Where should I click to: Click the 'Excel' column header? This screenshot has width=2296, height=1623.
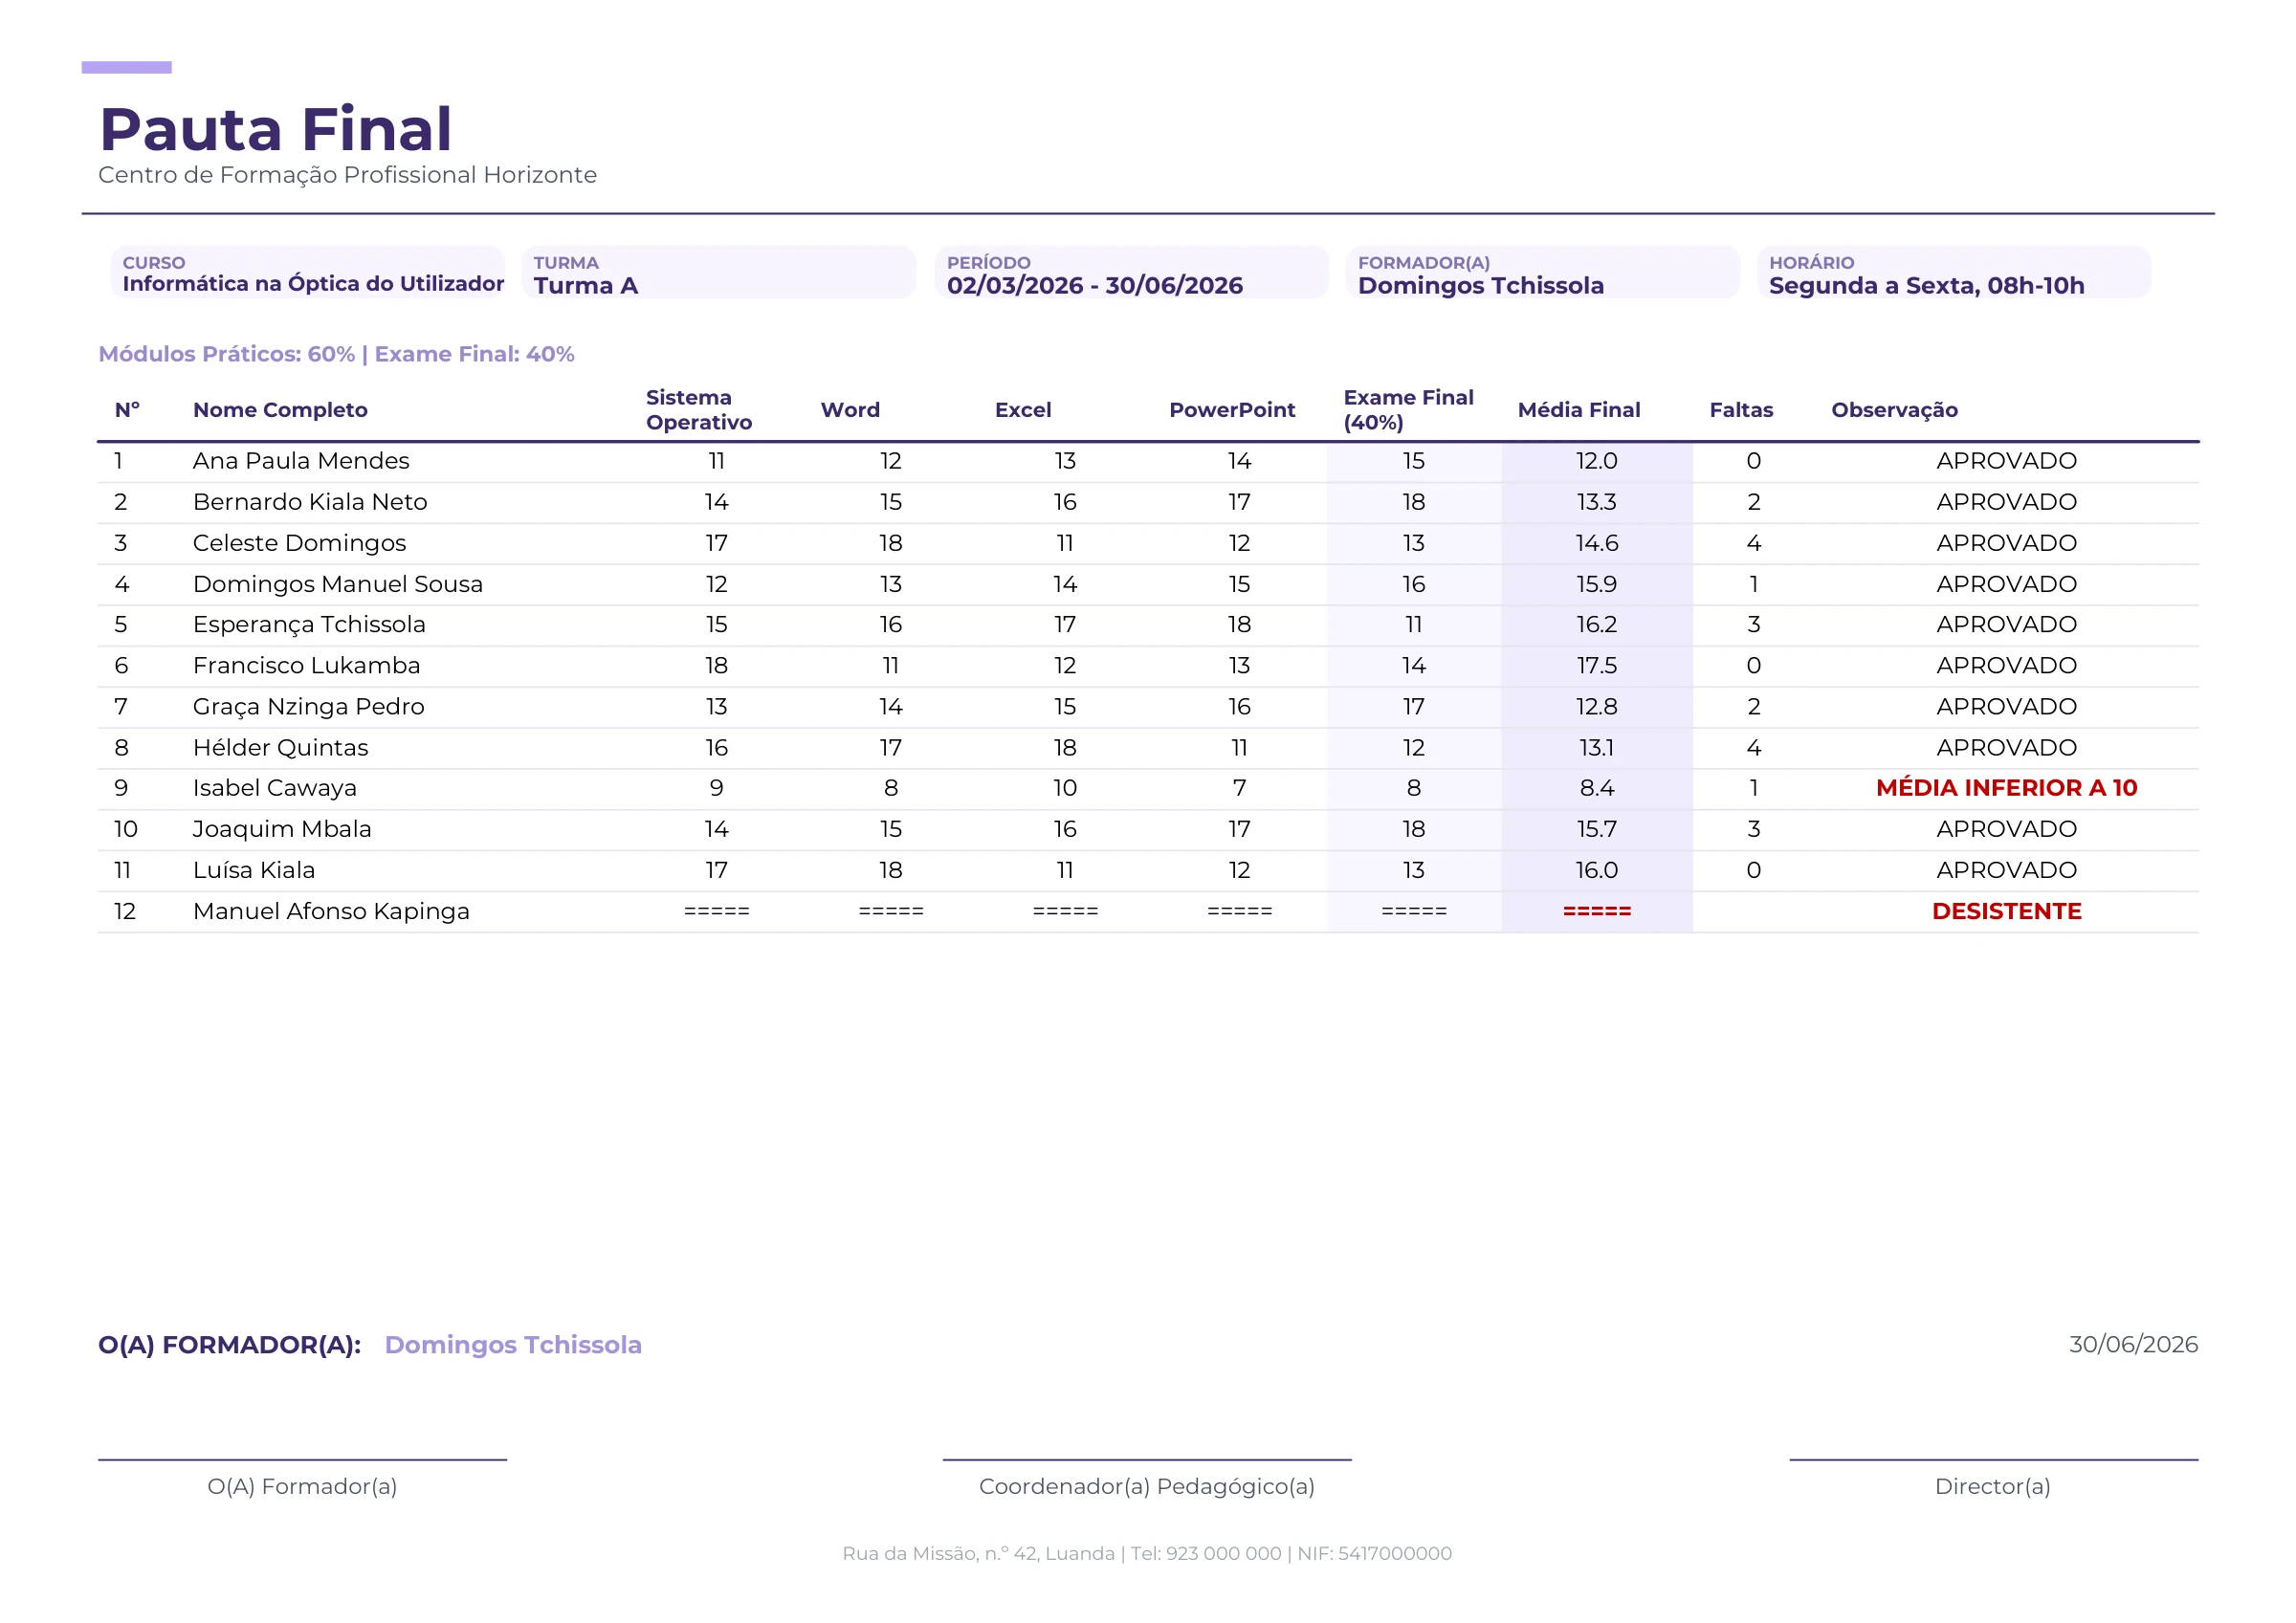coord(1023,410)
